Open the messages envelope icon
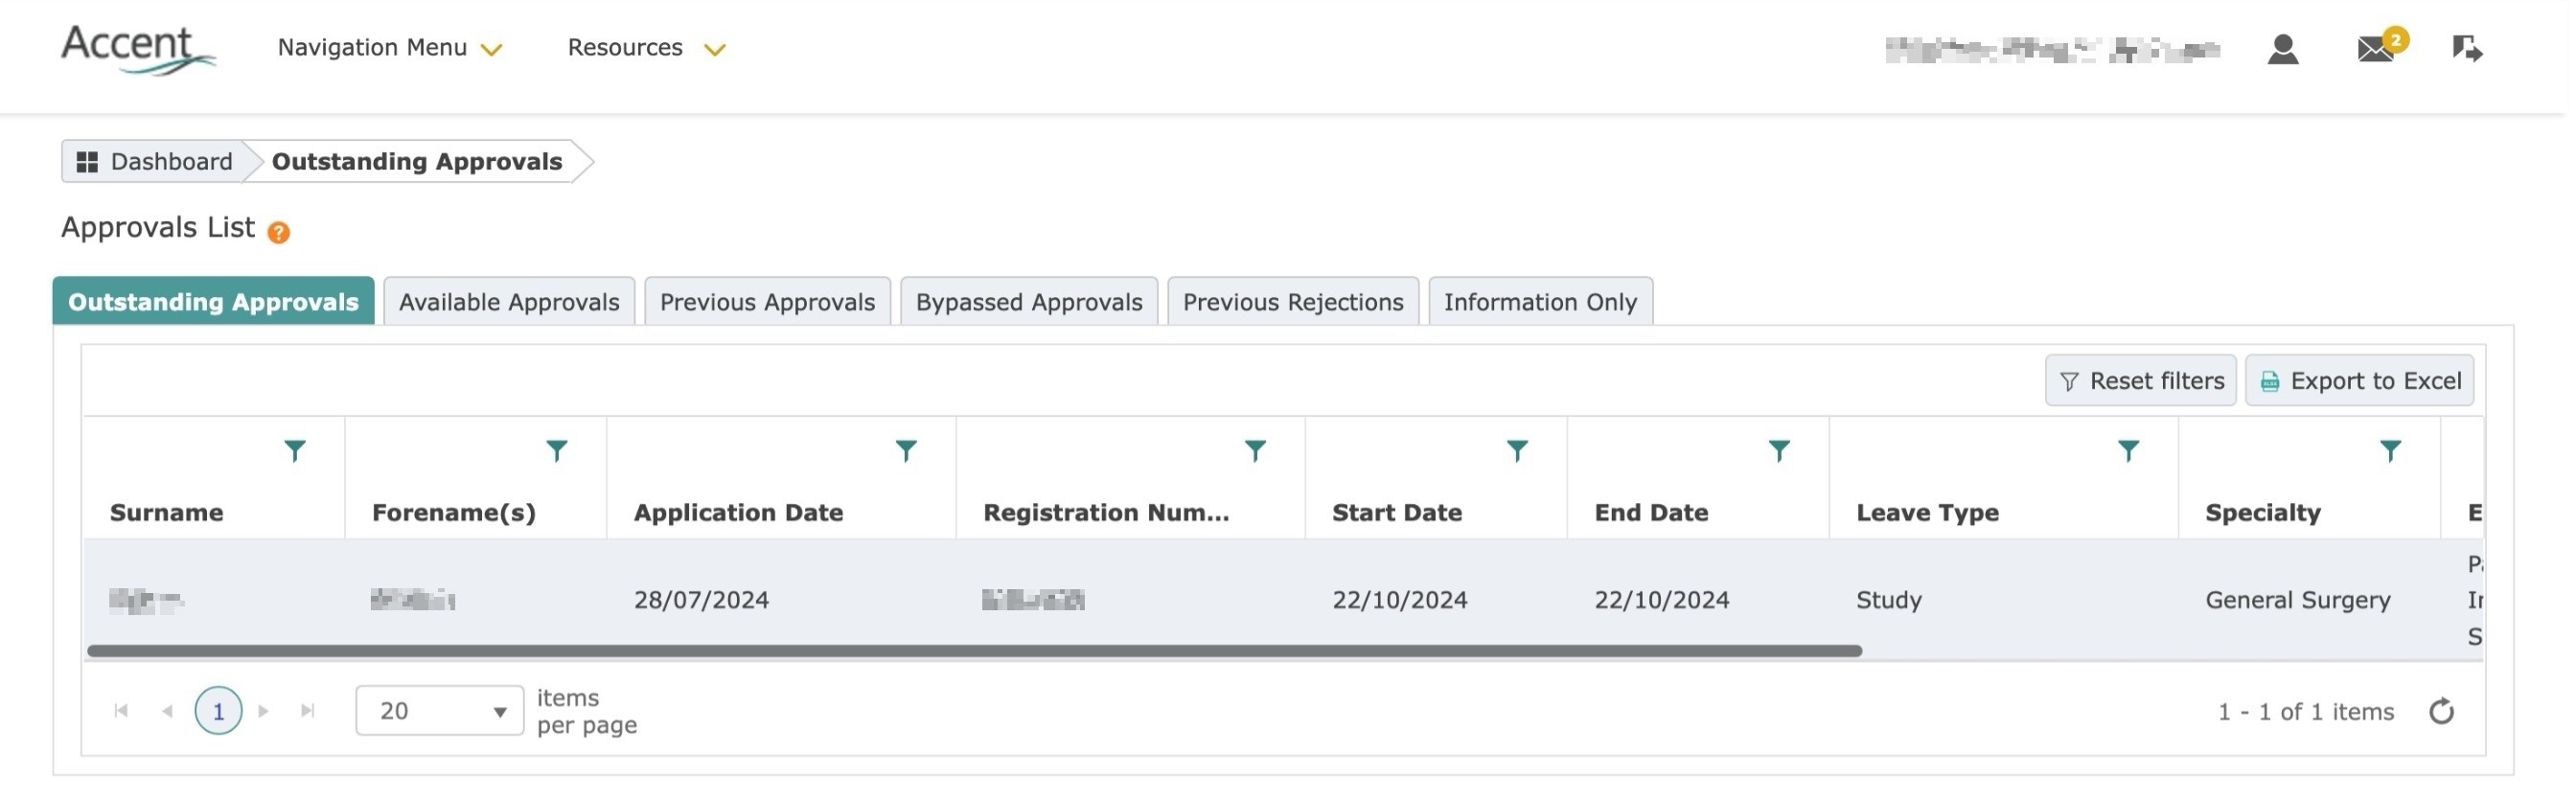Screen dimensions: 2576x799 tap(2376, 49)
